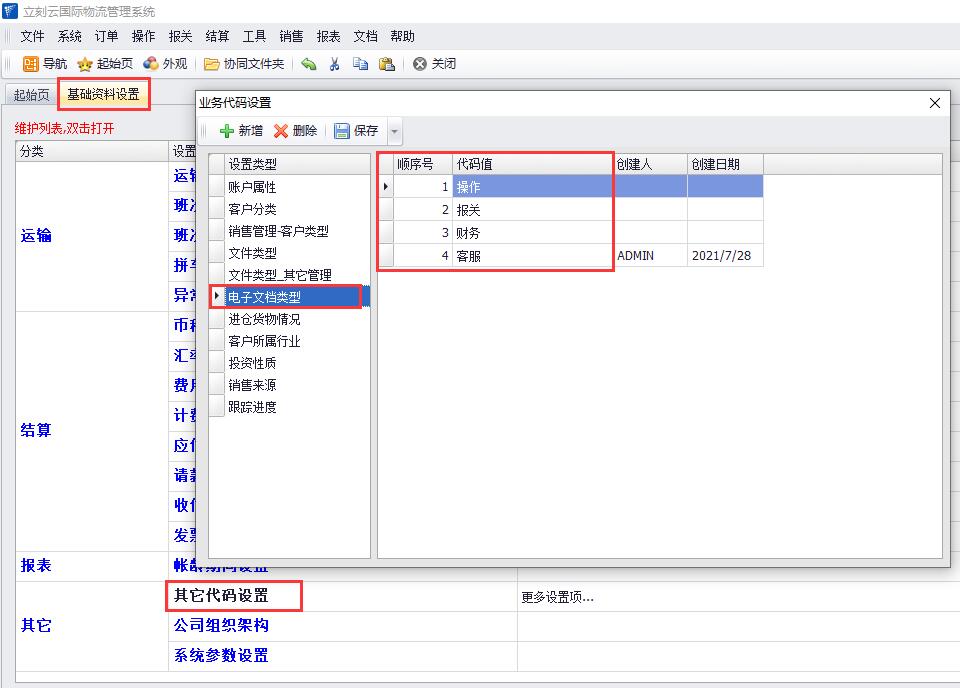Select the 销售来源 settings type
This screenshot has height=688, width=960.
252,385
